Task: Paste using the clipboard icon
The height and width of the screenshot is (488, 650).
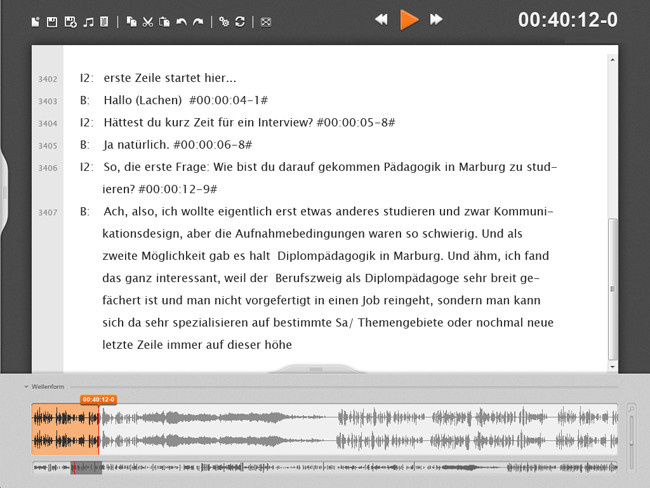Action: point(164,22)
